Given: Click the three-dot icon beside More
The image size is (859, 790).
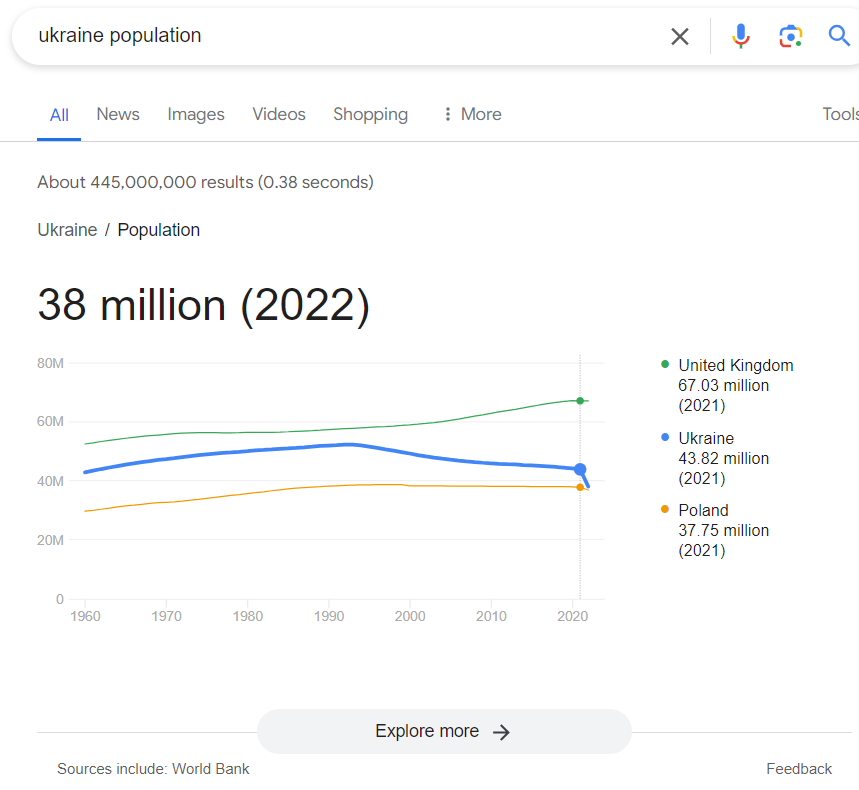Looking at the screenshot, I should tap(447, 114).
